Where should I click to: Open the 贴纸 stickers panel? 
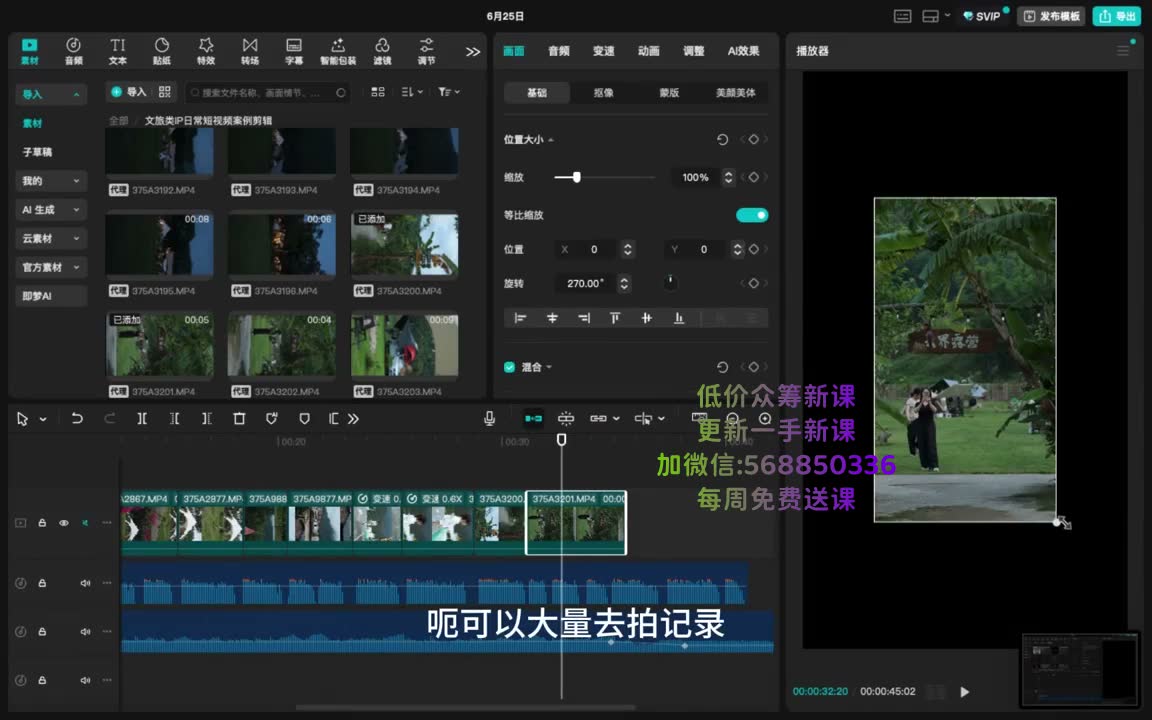162,51
